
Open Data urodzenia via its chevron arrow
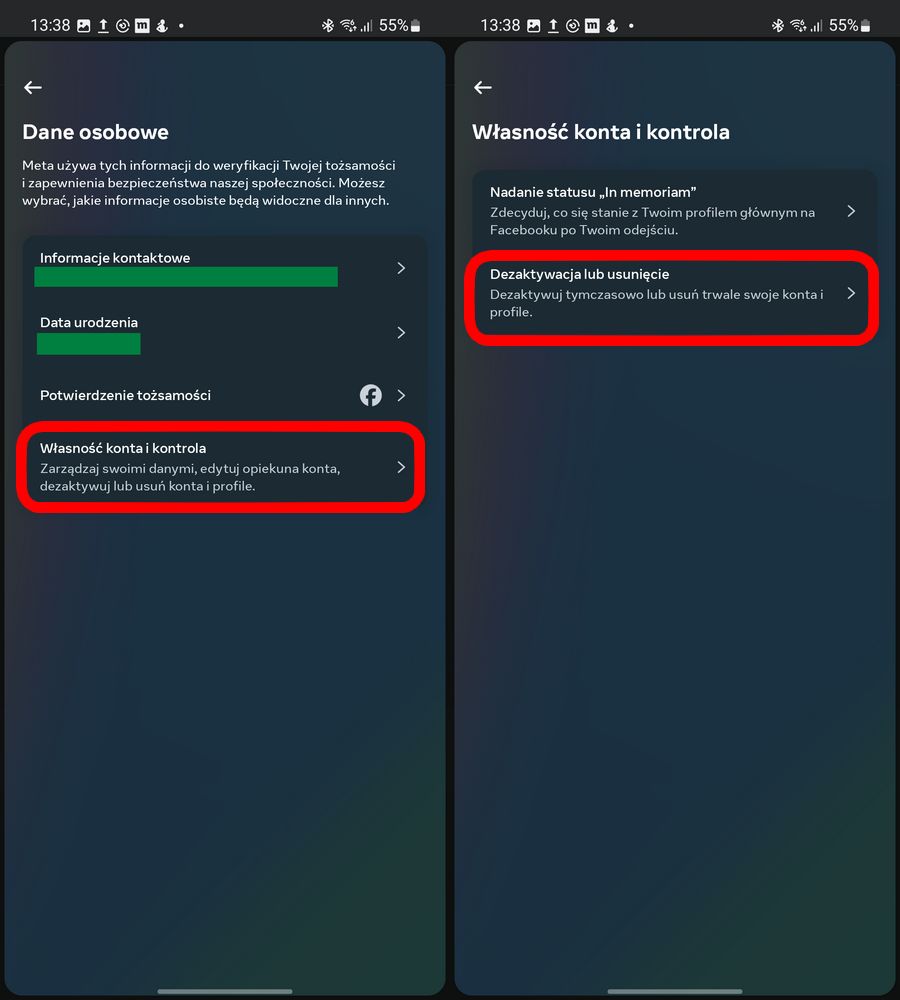401,333
